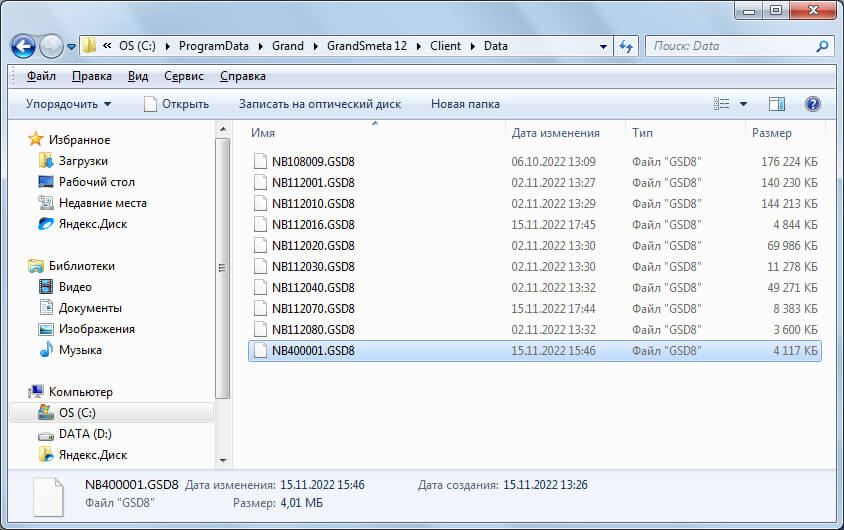Click the Компьютер icon
The width and height of the screenshot is (844, 530).
pyautogui.click(x=36, y=391)
